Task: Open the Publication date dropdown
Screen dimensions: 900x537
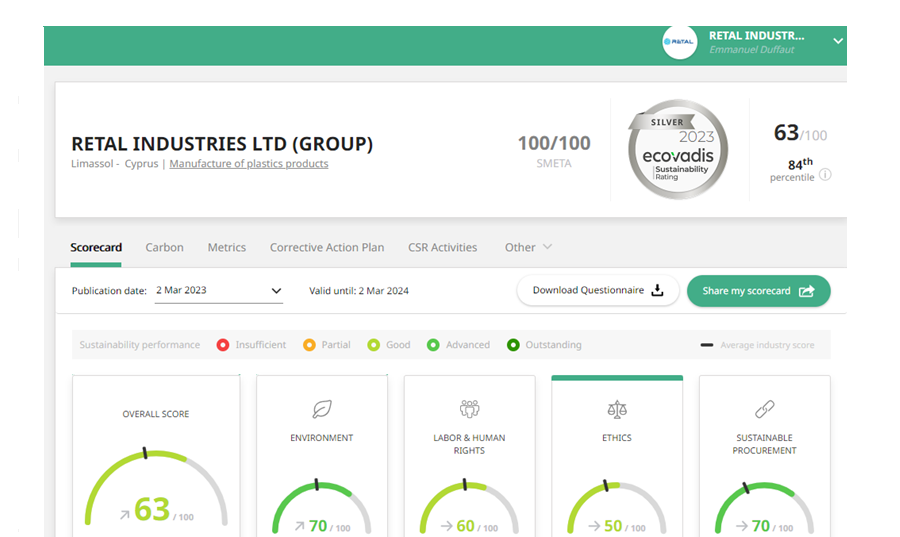Action: (x=219, y=290)
